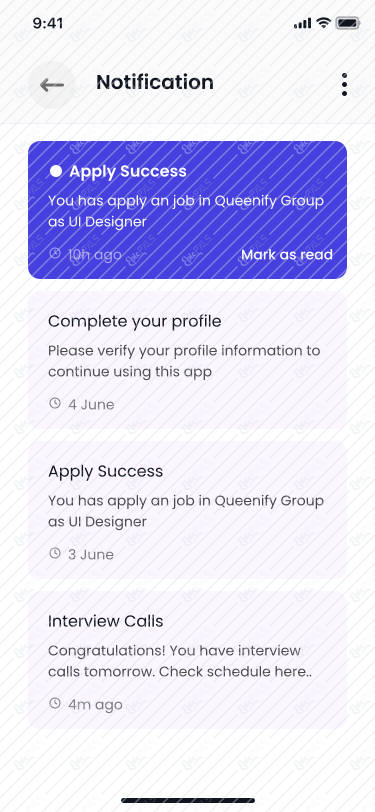Open the three-dot more options menu

pos(344,84)
